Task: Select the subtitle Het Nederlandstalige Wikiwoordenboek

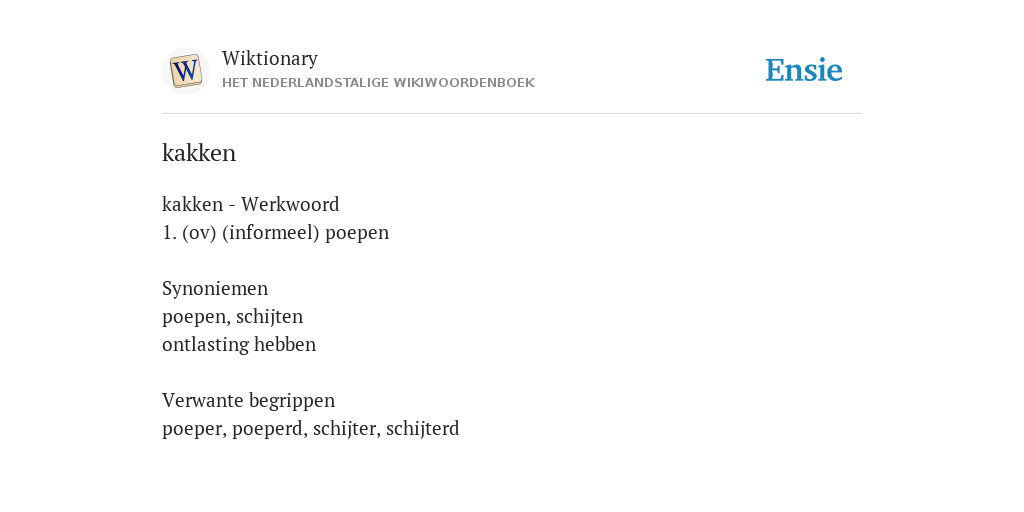Action: [x=378, y=83]
